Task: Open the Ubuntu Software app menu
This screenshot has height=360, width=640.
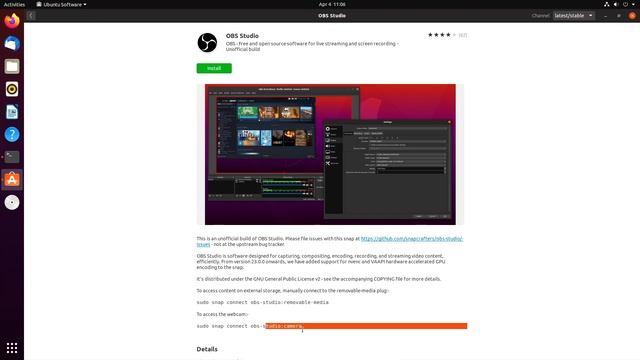Action: [x=61, y=4]
